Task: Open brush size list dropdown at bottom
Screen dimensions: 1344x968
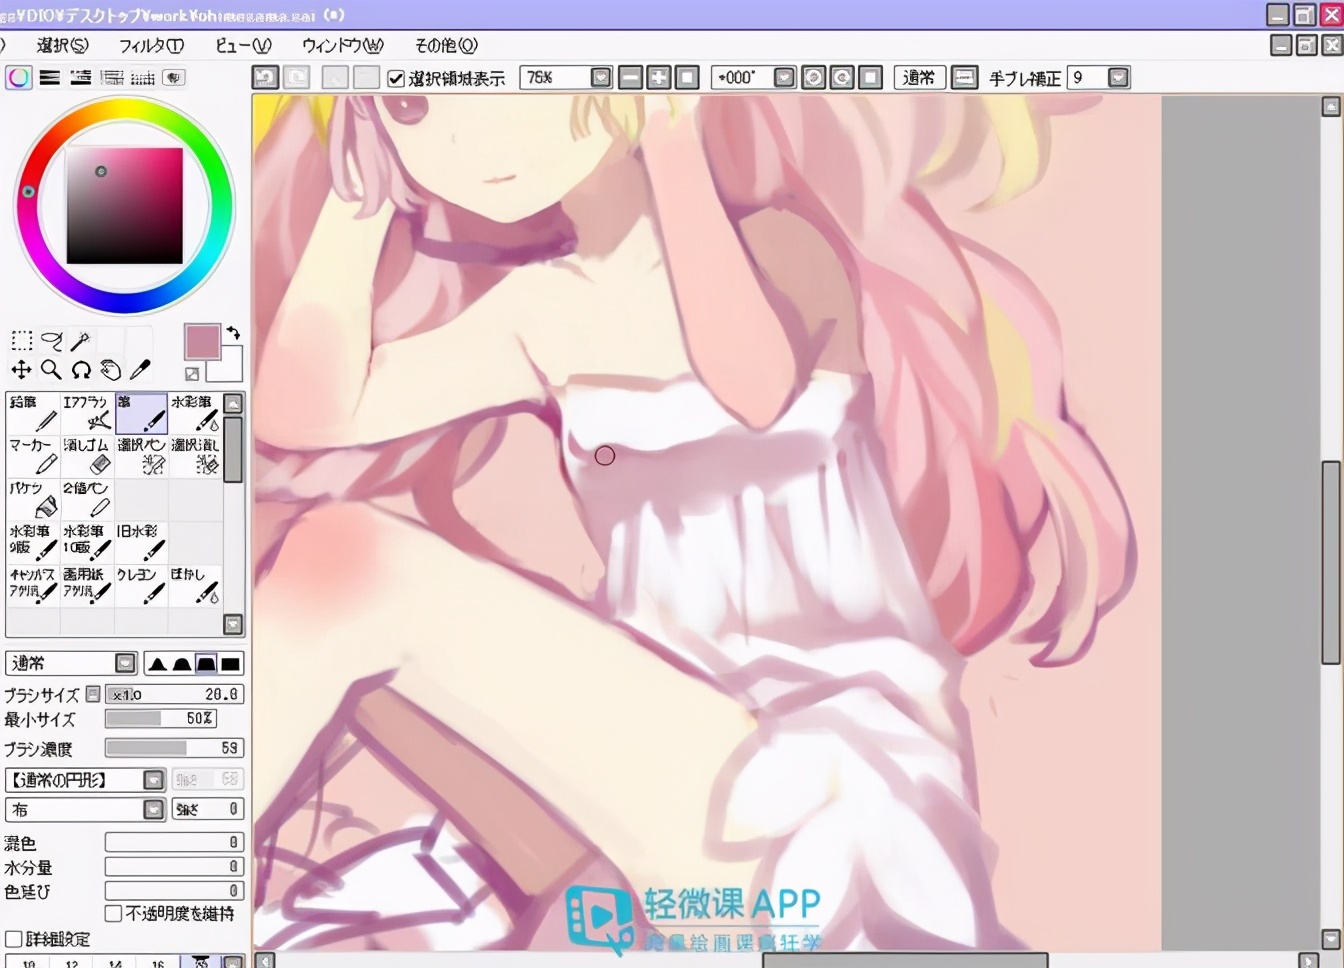Action: pyautogui.click(x=232, y=962)
